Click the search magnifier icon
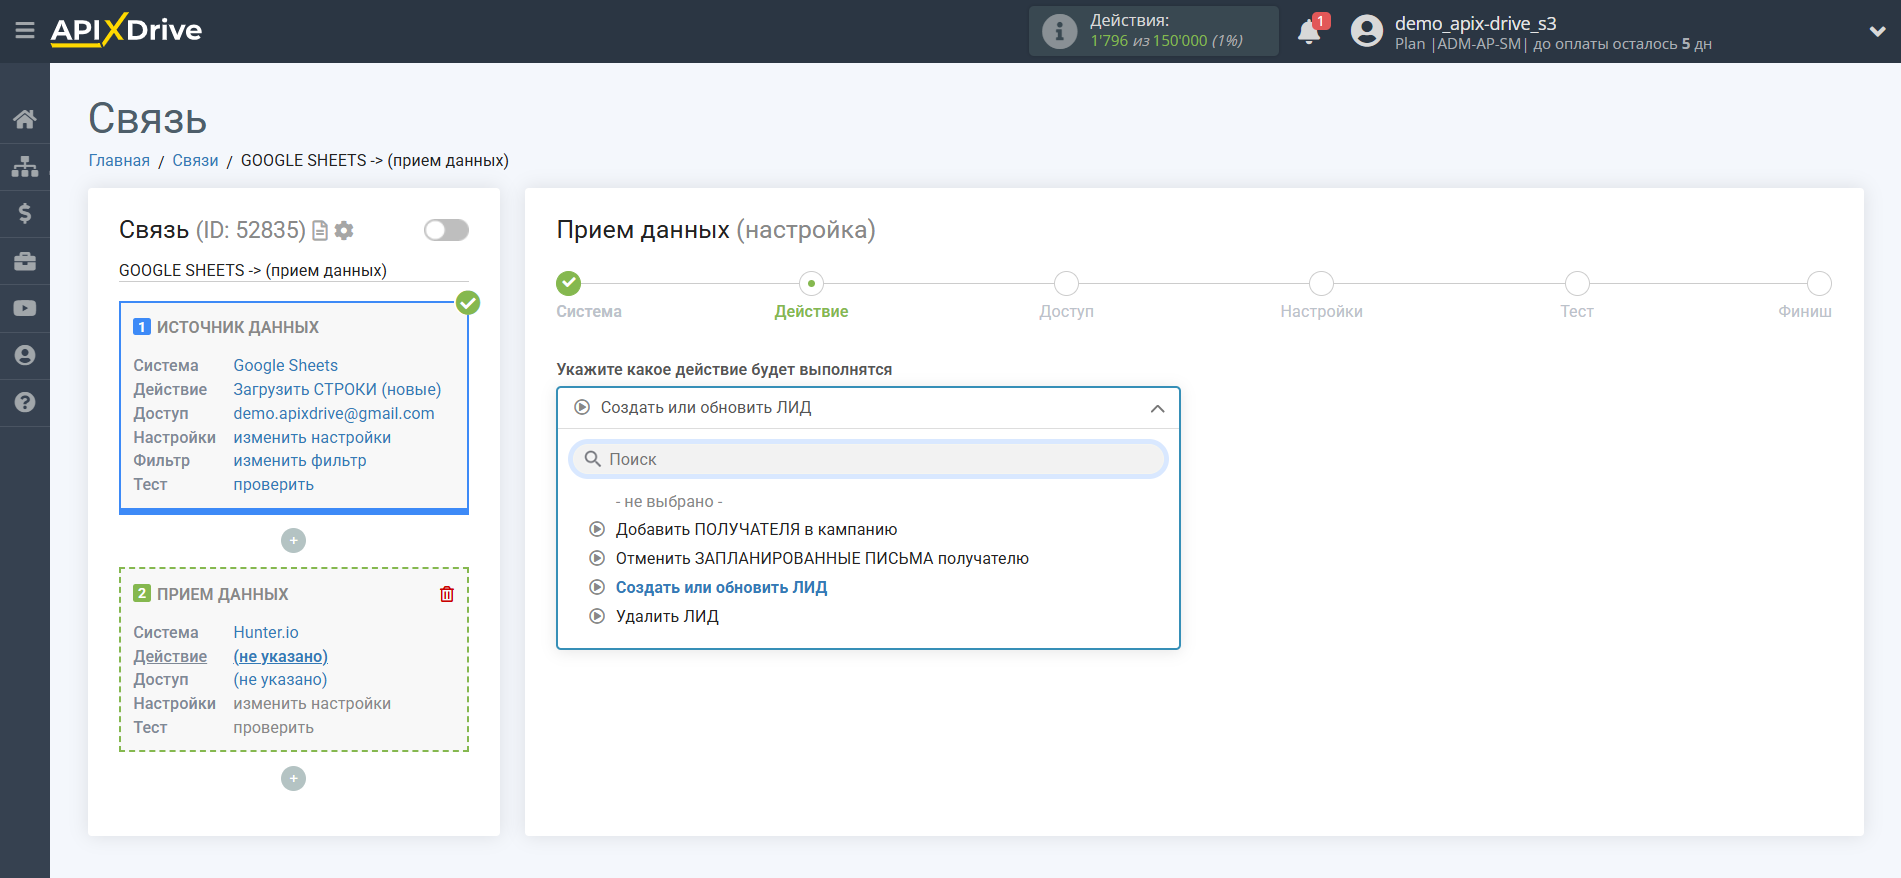1901x878 pixels. pyautogui.click(x=593, y=459)
